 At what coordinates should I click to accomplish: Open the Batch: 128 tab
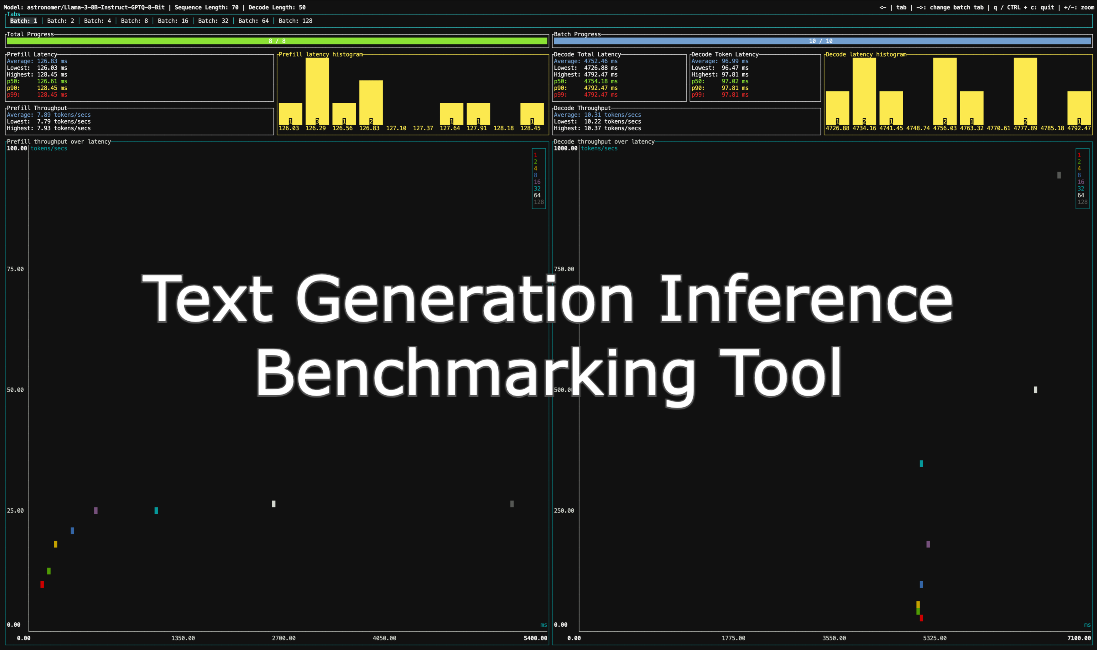(x=295, y=20)
